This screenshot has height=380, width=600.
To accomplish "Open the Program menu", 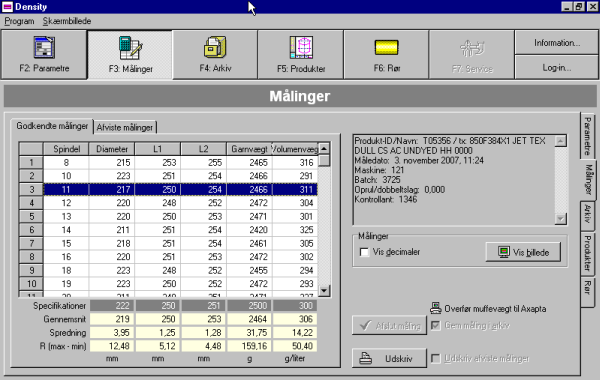I will [x=19, y=21].
